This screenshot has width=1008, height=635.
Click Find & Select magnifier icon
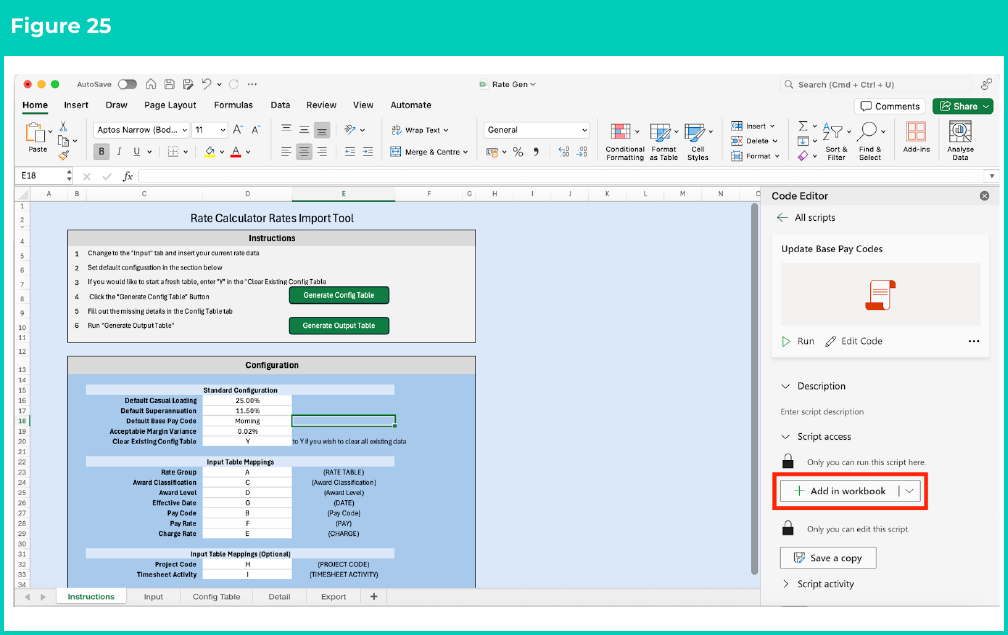pos(868,131)
